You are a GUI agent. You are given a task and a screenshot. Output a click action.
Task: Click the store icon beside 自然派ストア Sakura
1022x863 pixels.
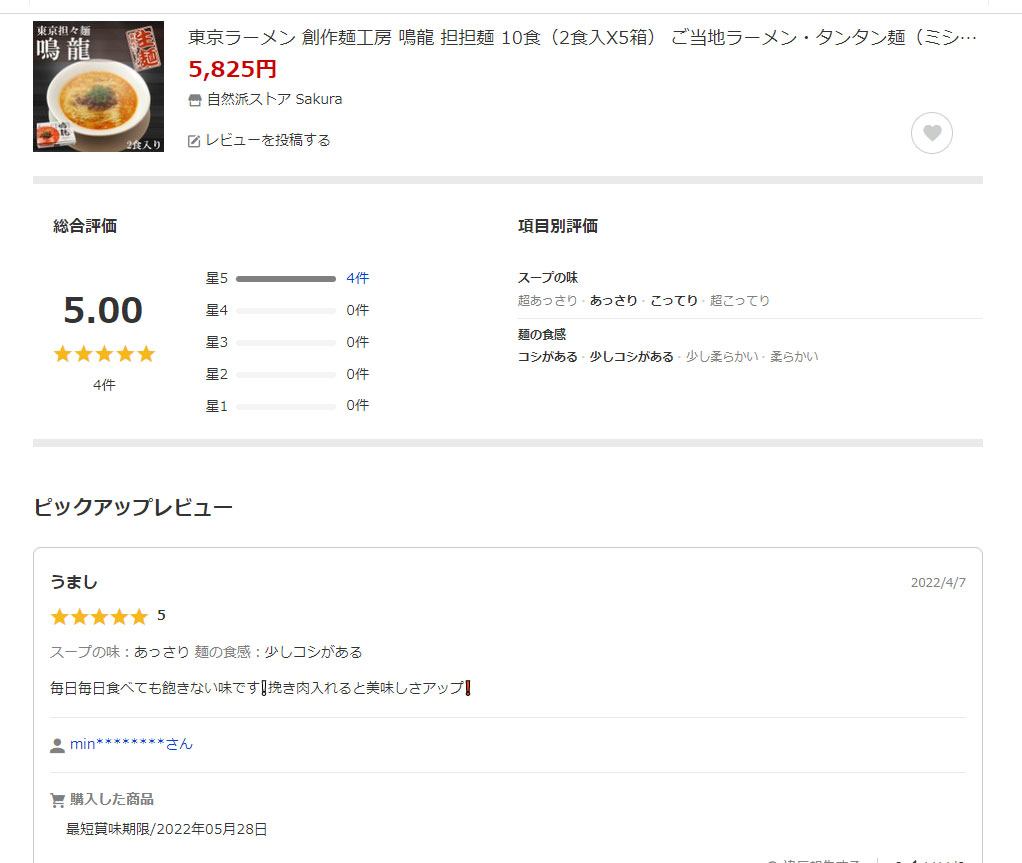pos(195,100)
